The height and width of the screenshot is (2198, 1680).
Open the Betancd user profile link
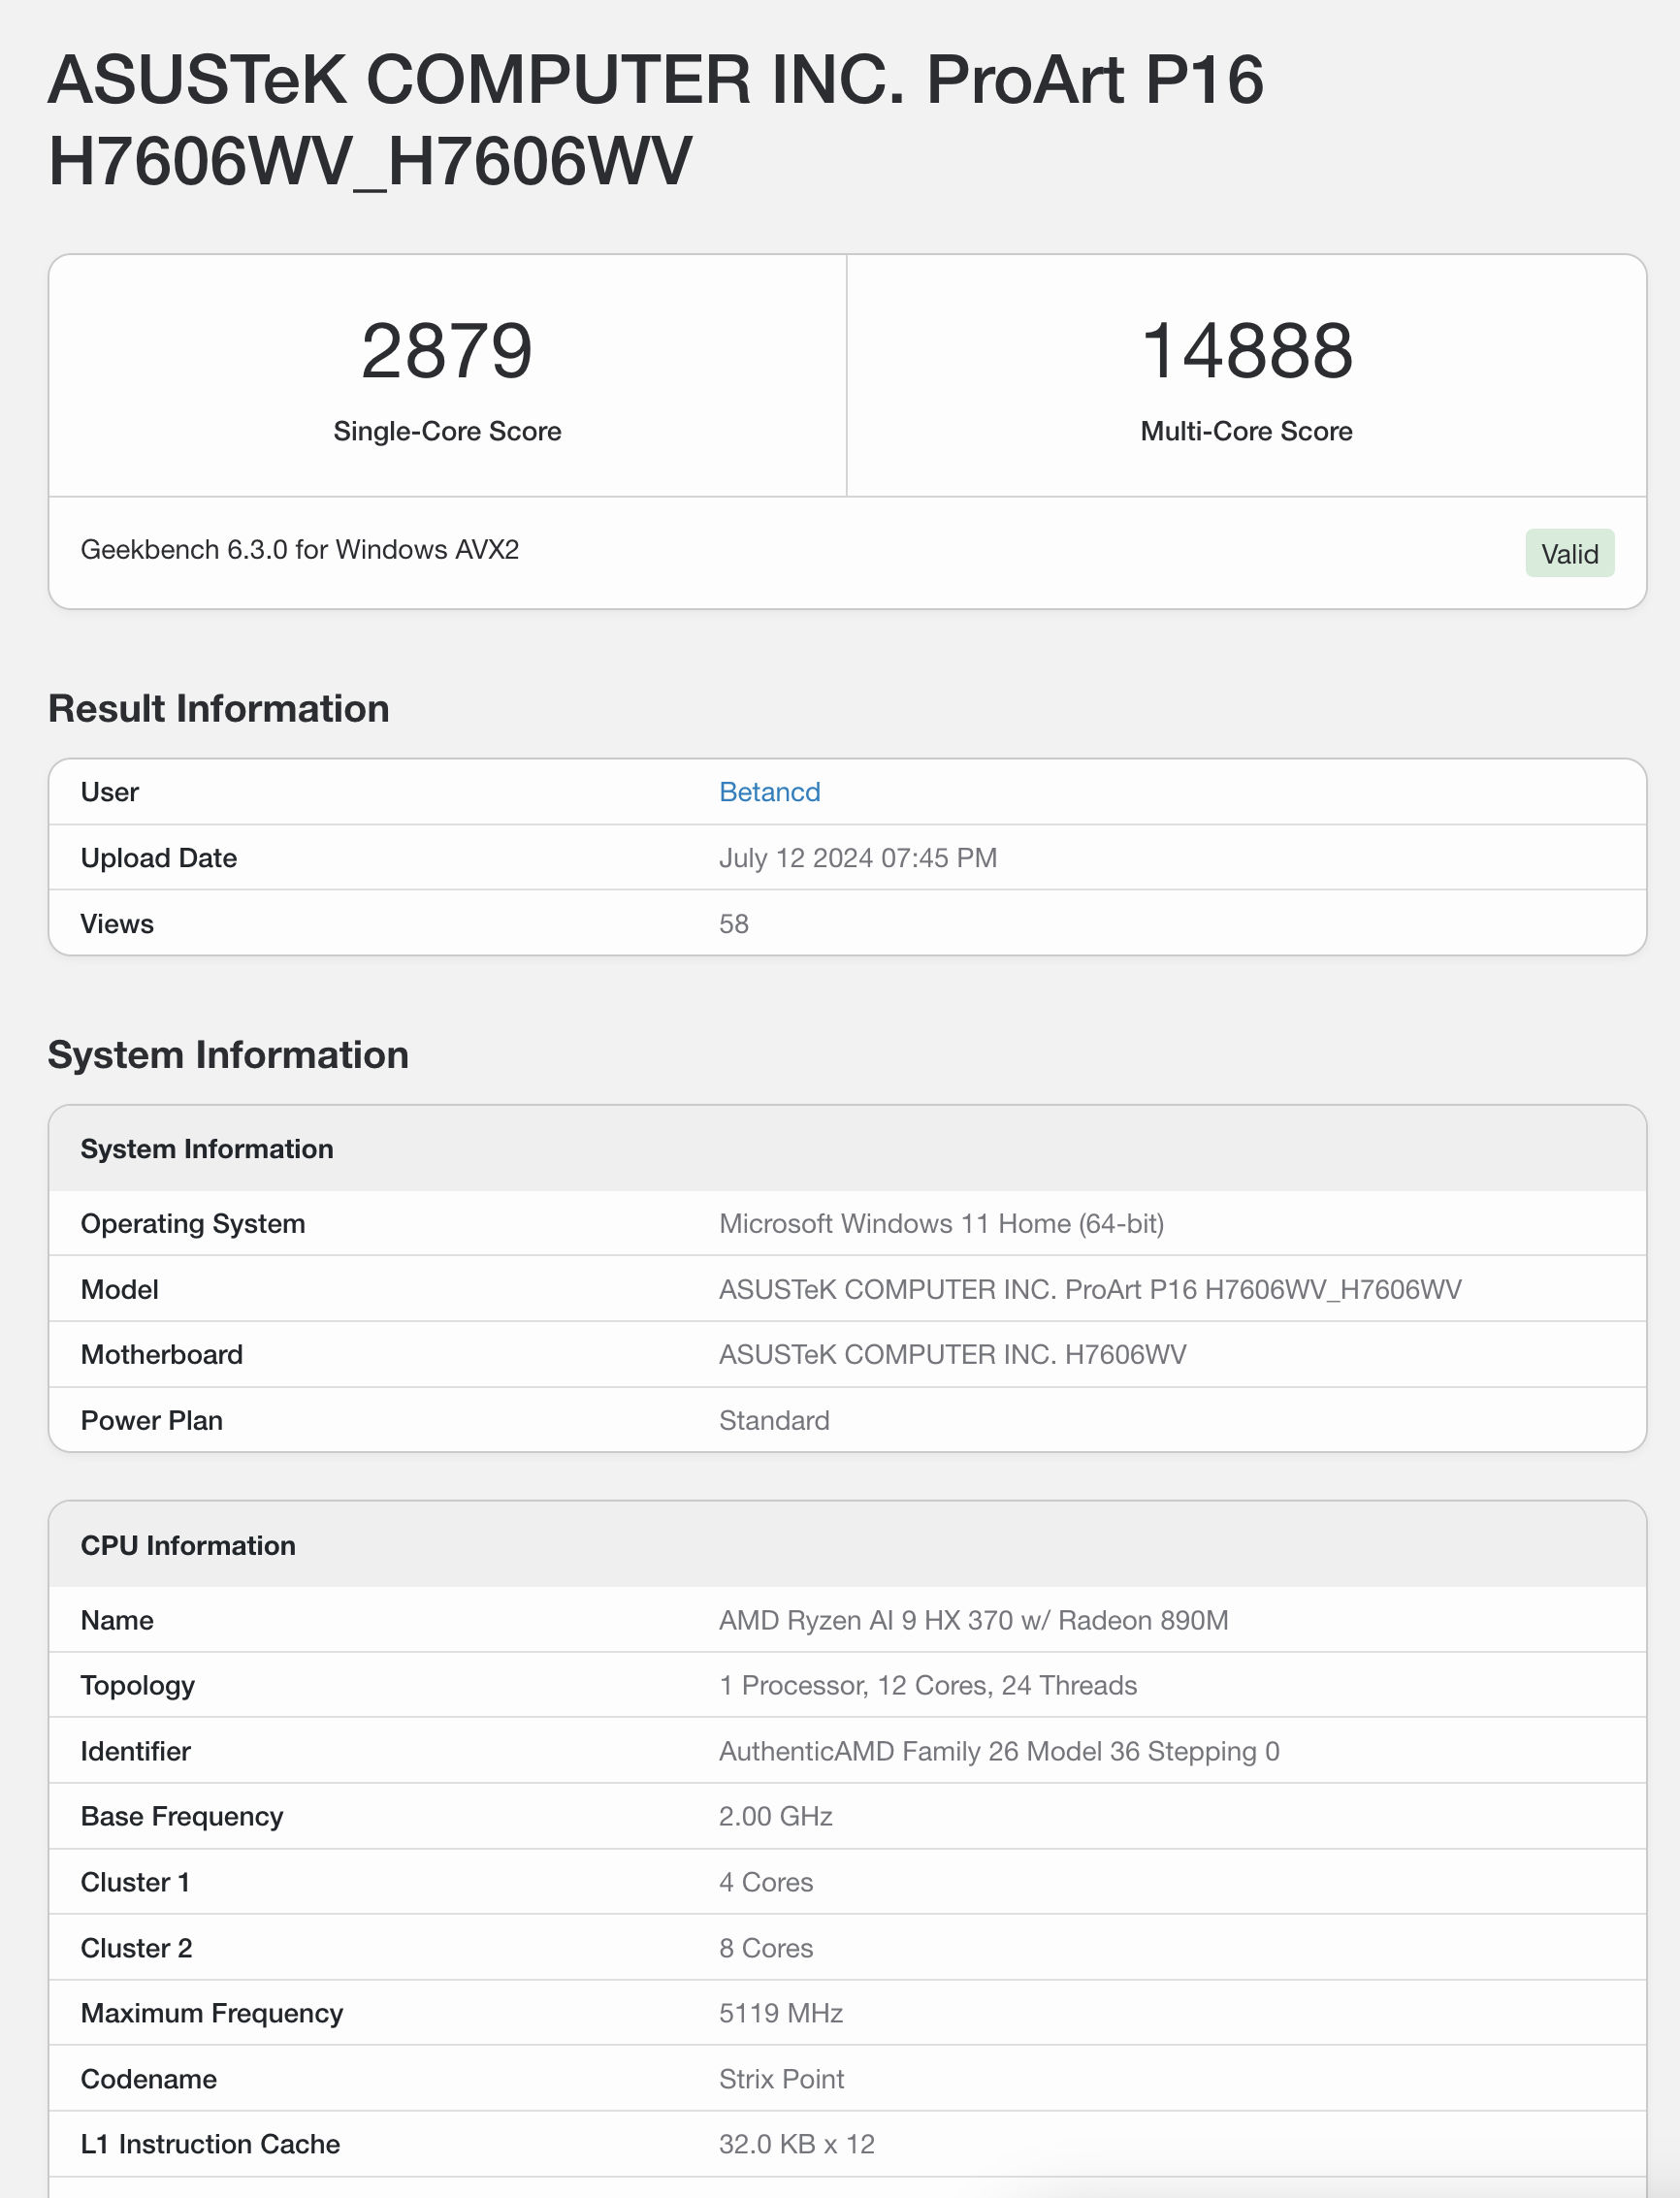(769, 792)
